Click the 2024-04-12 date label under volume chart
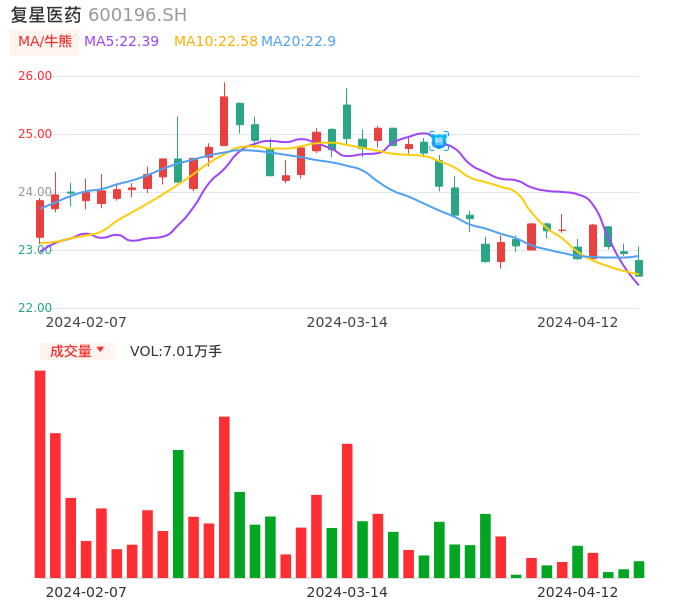 578,592
